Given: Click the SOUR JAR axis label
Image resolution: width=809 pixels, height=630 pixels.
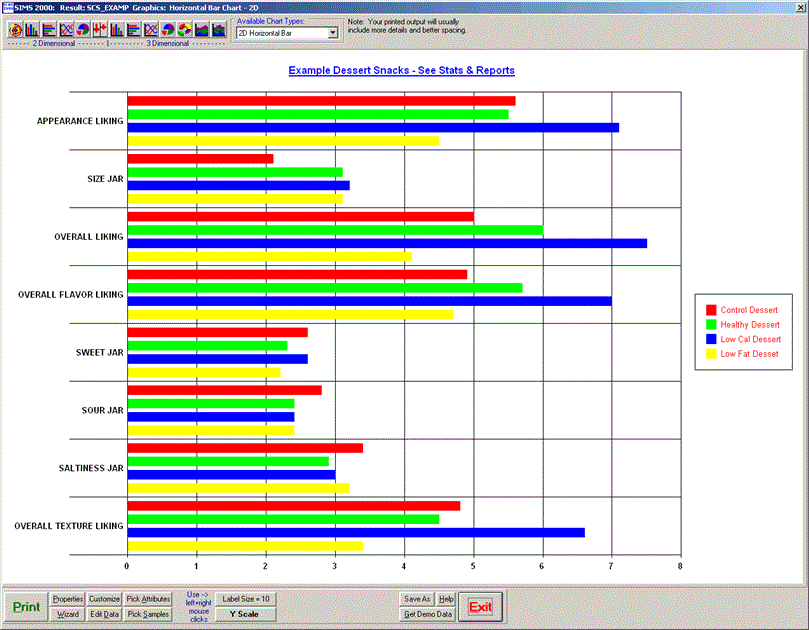Looking at the screenshot, I should coord(102,410).
